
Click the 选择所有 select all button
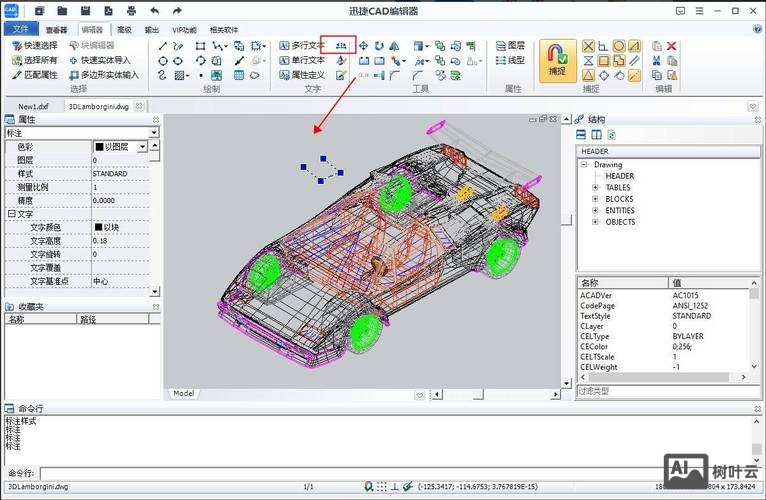[x=34, y=60]
